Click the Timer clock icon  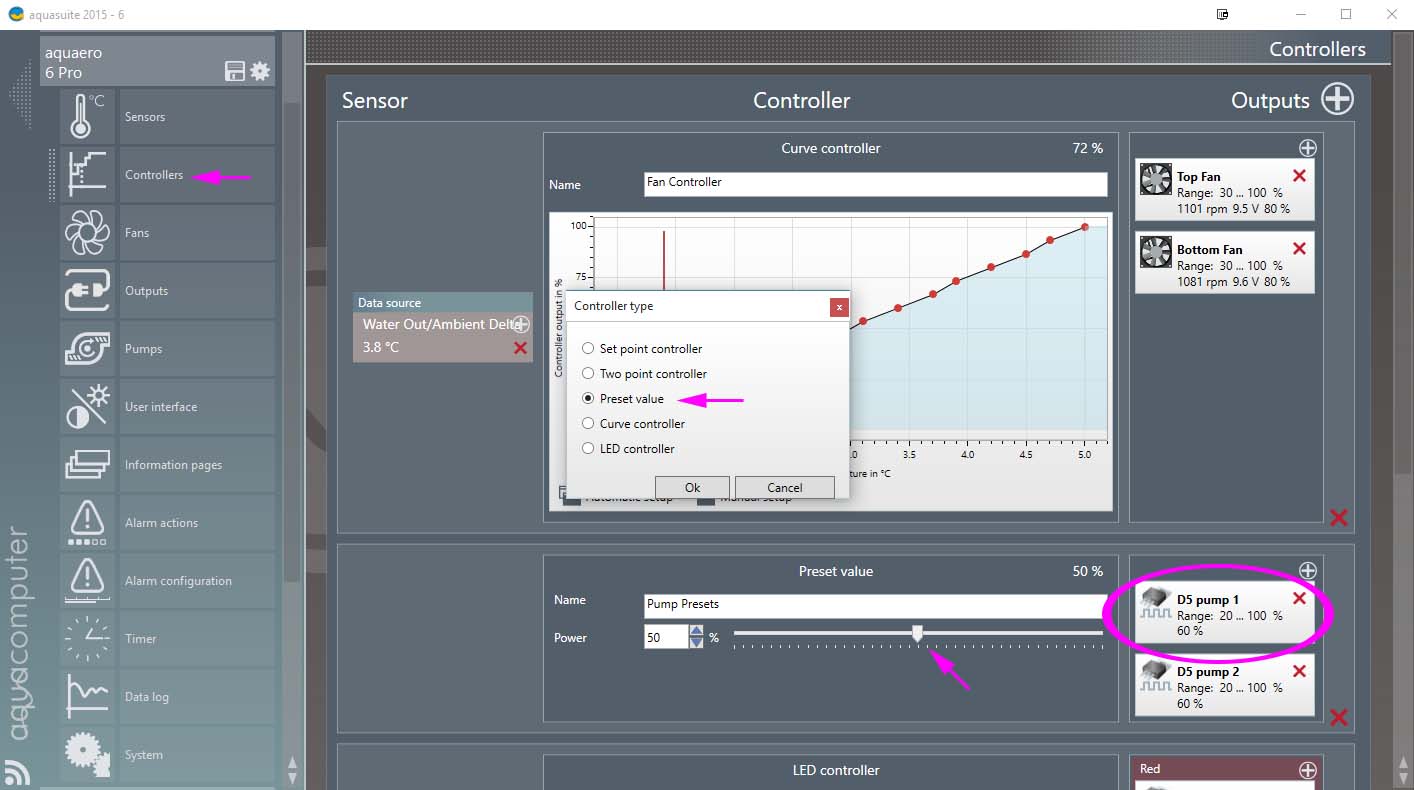[87, 638]
